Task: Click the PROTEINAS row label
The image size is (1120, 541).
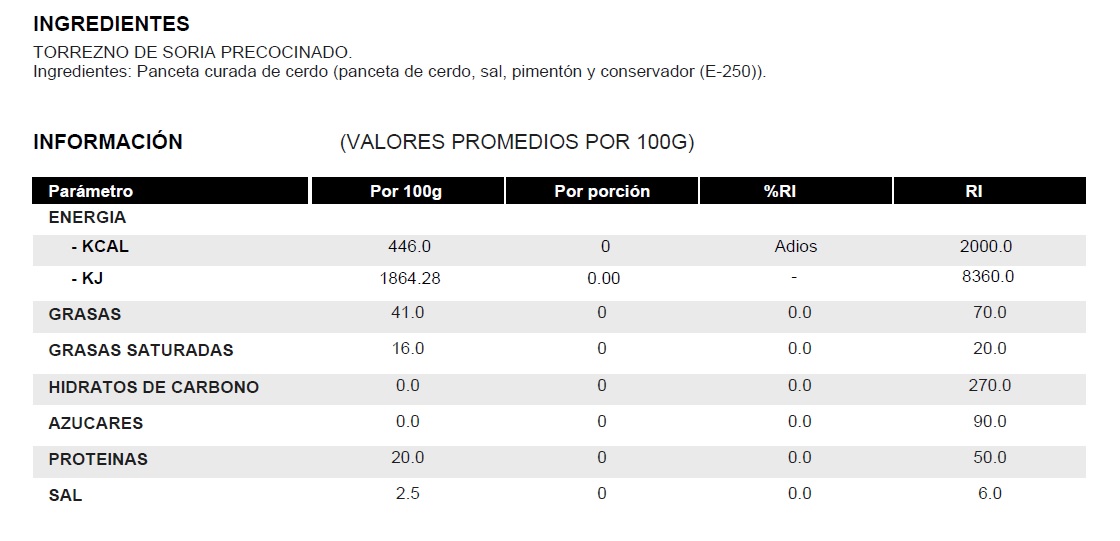Action: [98, 459]
